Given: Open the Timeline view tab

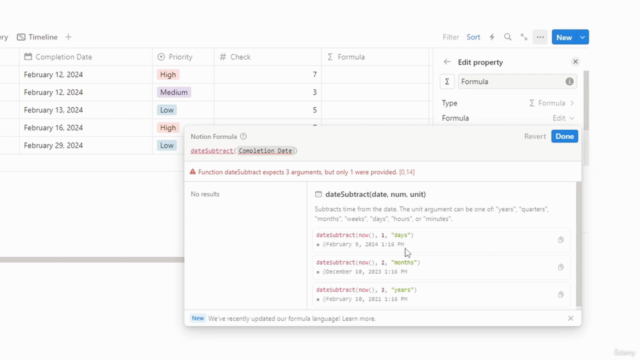Looking at the screenshot, I should 37,37.
